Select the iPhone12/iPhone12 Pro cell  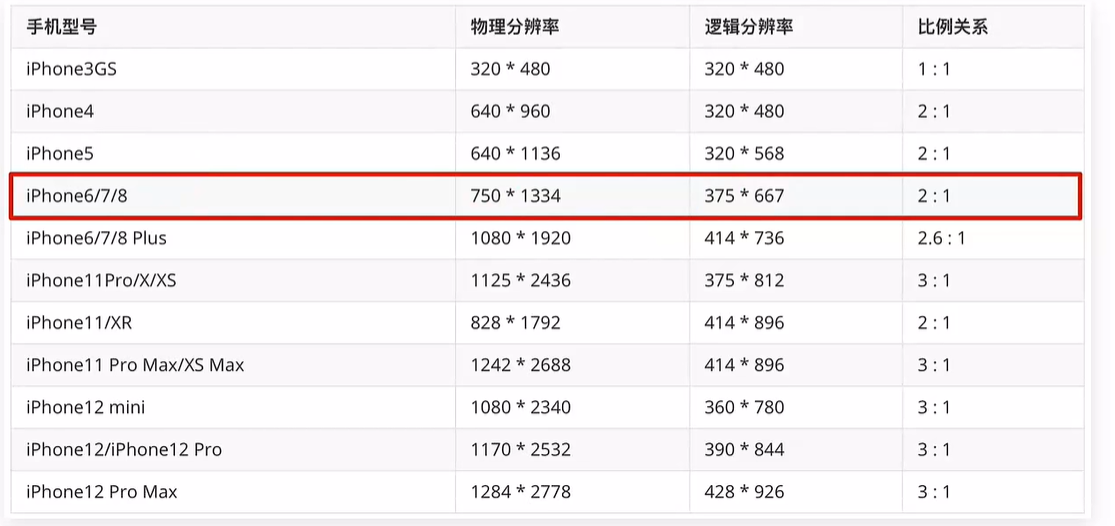tap(124, 449)
